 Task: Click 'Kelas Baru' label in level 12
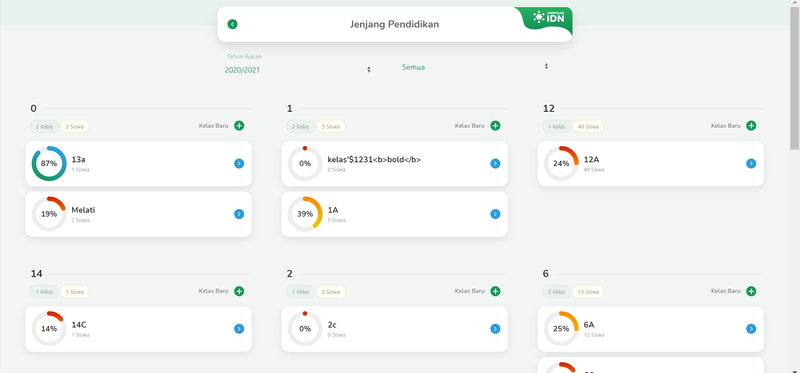click(726, 126)
